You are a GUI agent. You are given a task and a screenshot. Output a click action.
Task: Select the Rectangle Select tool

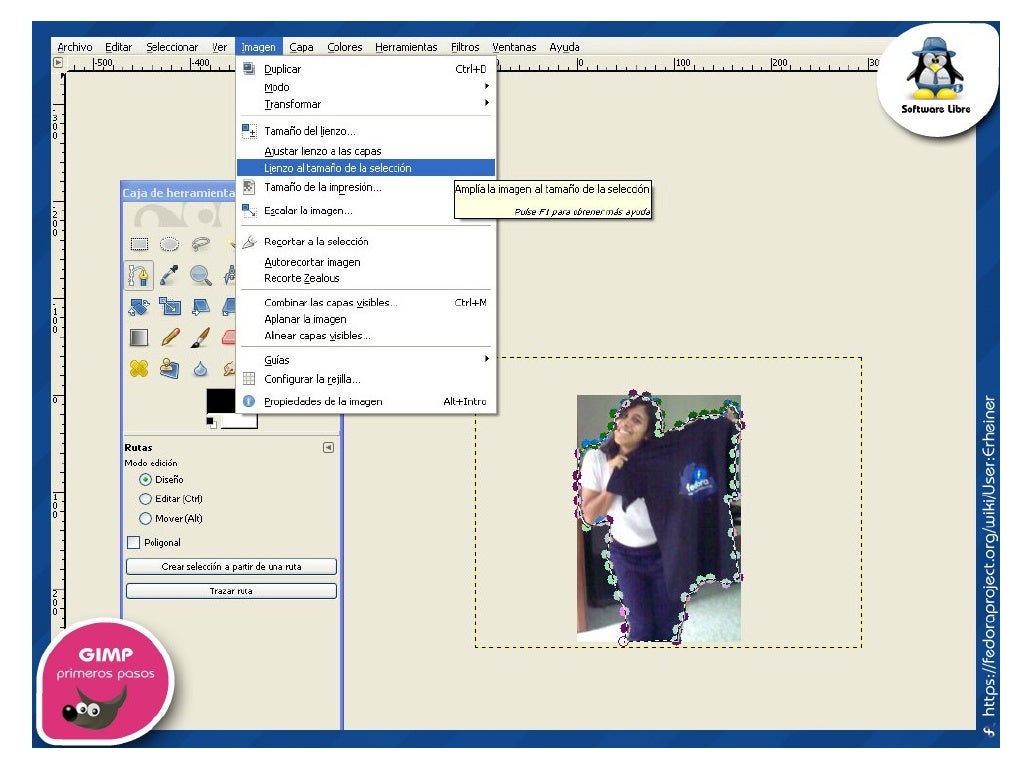[139, 243]
